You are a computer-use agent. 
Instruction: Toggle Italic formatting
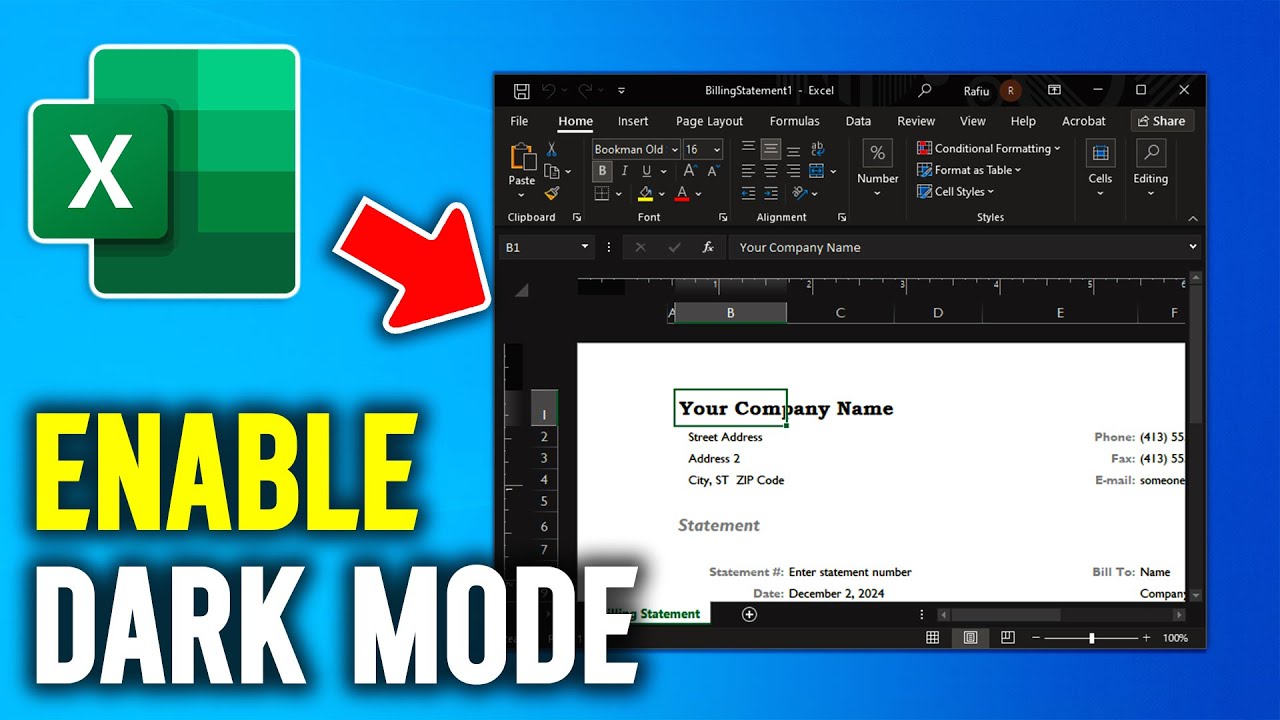(623, 171)
